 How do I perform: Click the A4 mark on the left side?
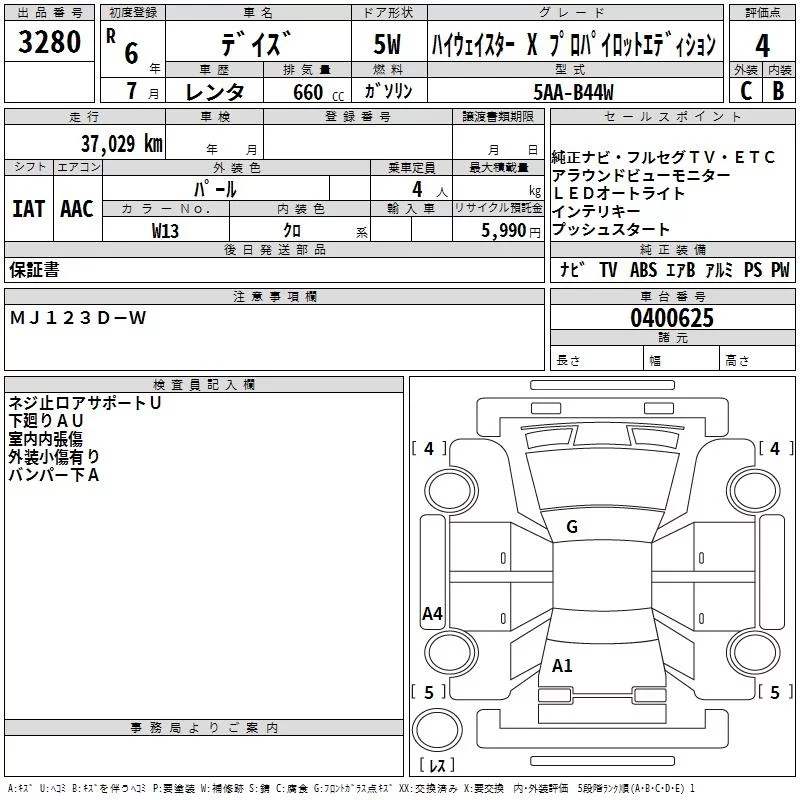(x=432, y=614)
